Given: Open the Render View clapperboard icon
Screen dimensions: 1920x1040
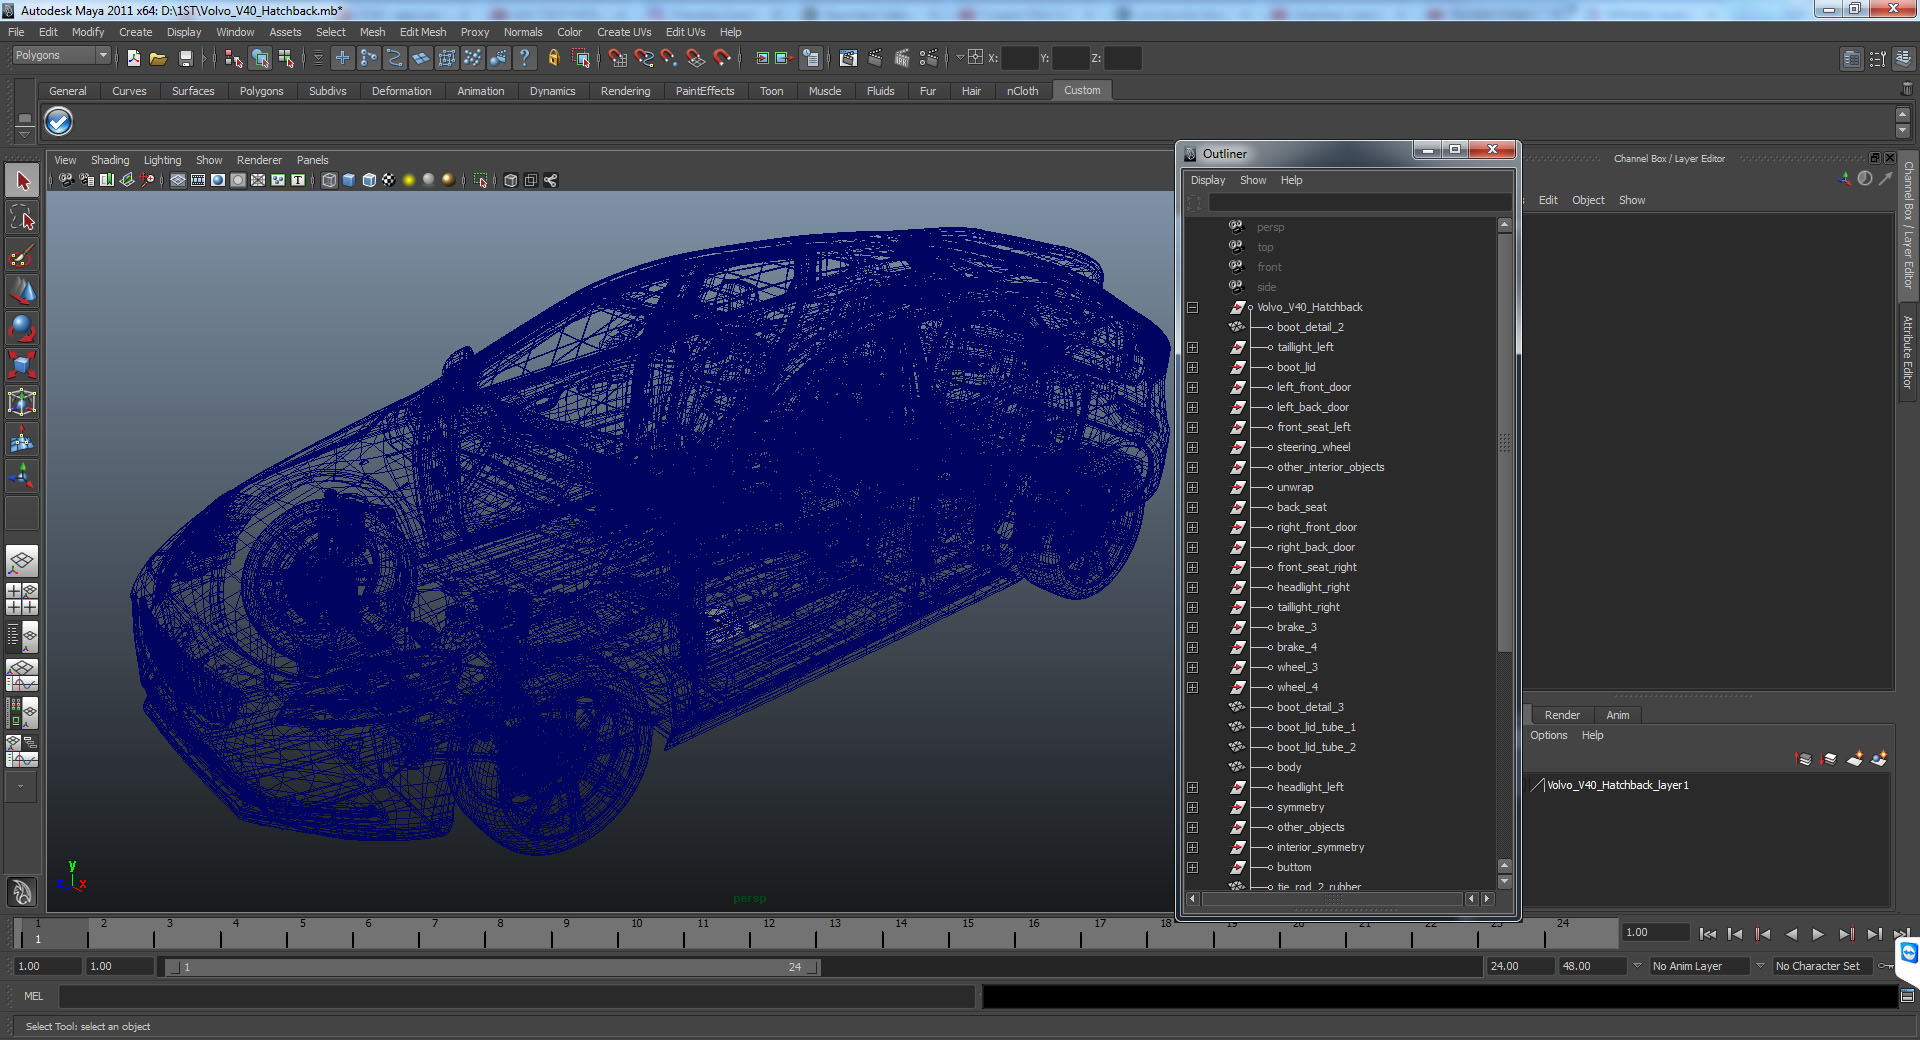Looking at the screenshot, I should pyautogui.click(x=848, y=58).
